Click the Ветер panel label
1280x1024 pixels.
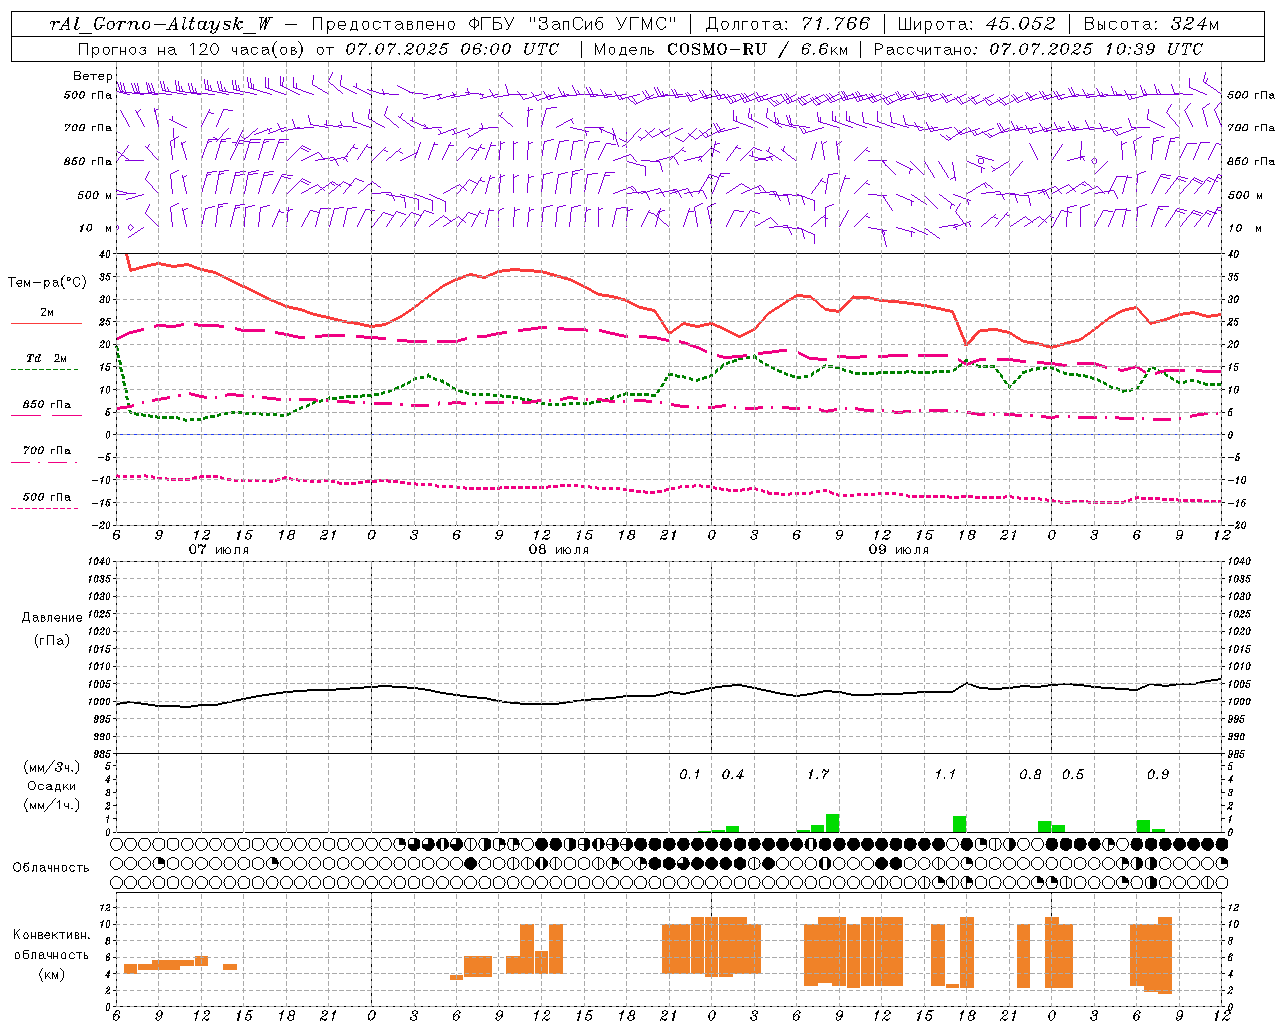pyautogui.click(x=92, y=76)
